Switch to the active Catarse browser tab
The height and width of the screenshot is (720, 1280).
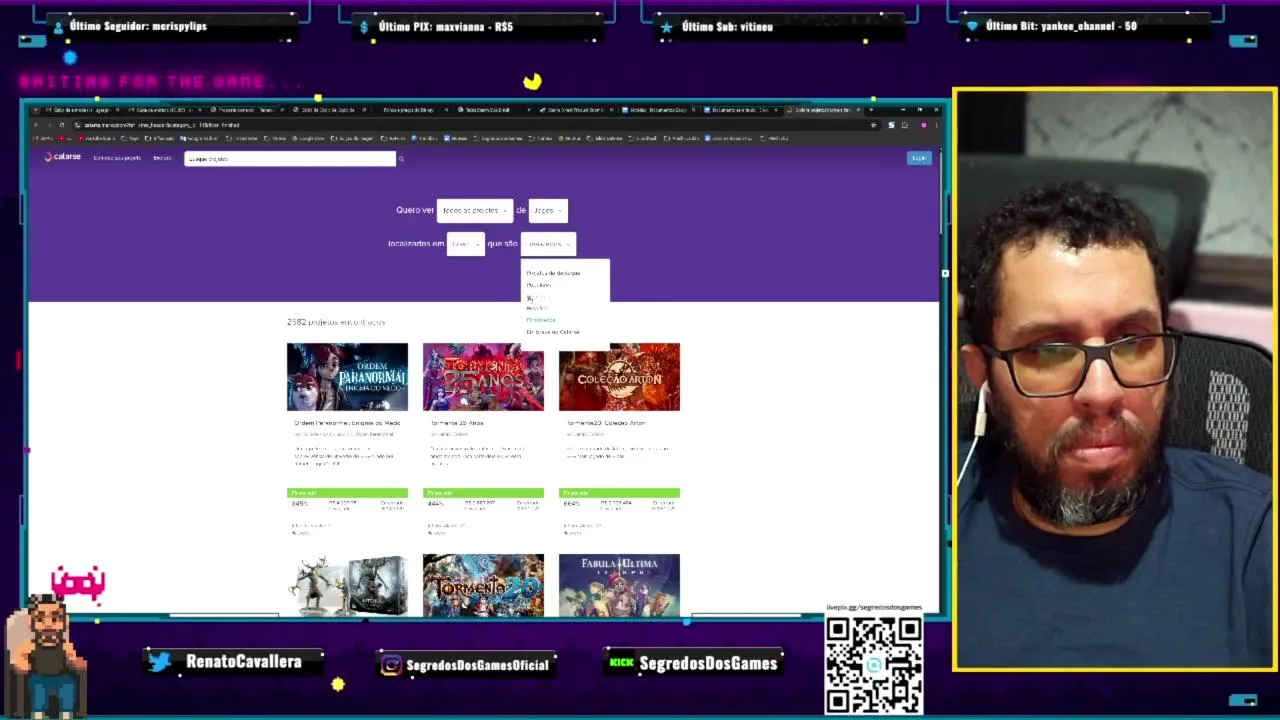click(x=826, y=110)
